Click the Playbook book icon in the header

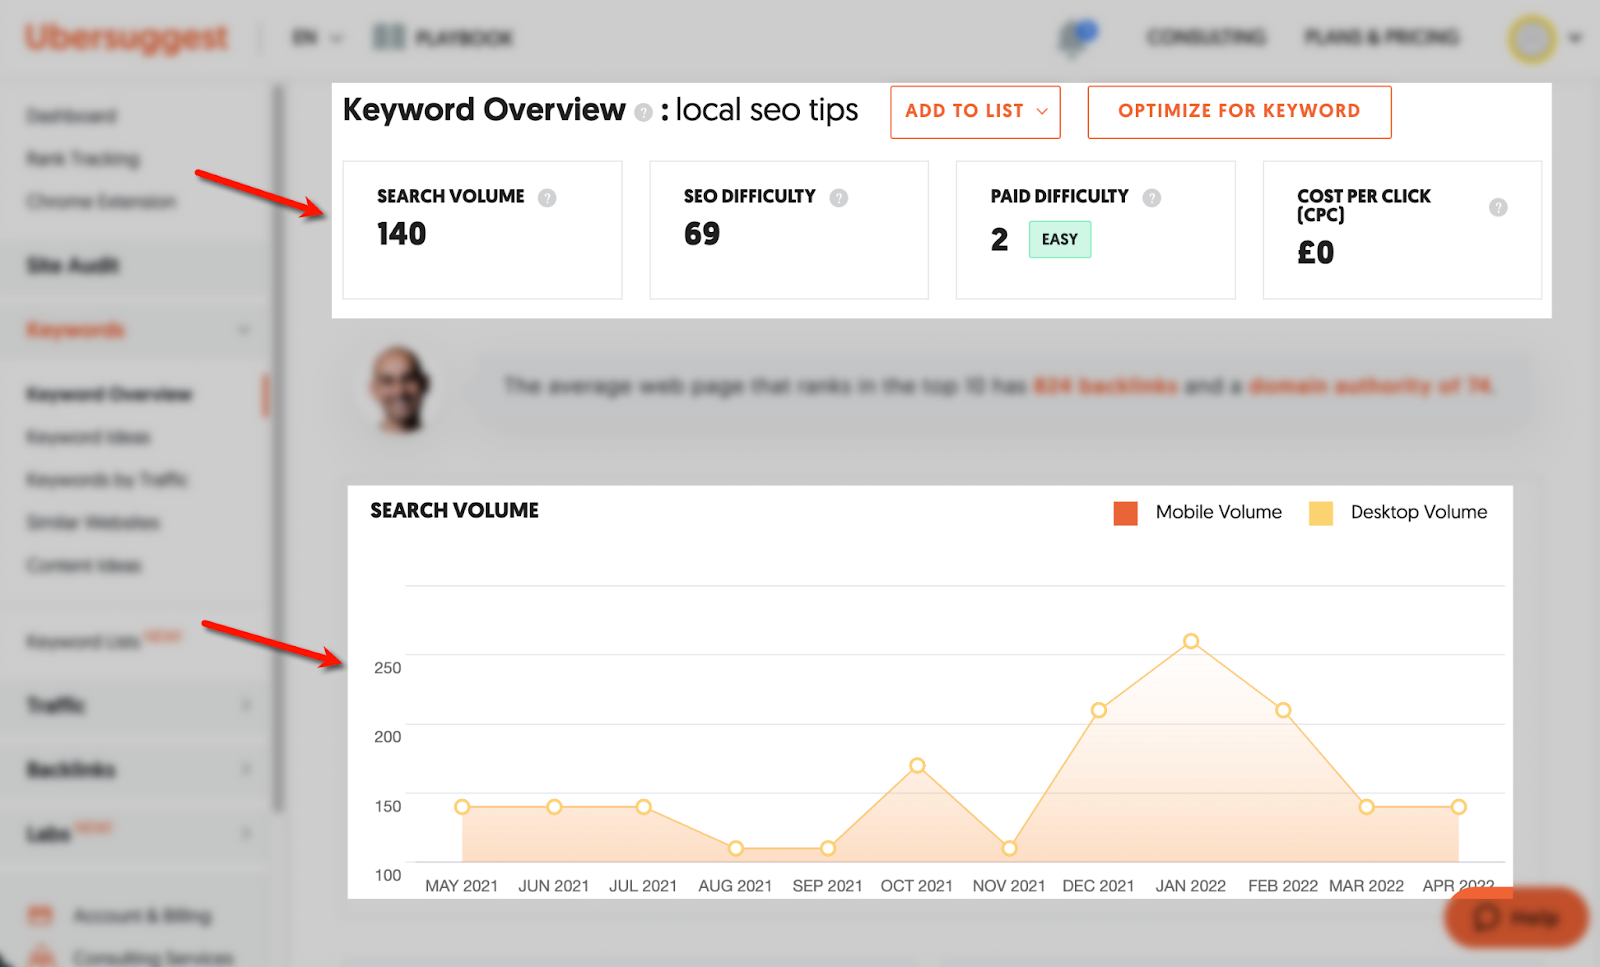[x=388, y=38]
